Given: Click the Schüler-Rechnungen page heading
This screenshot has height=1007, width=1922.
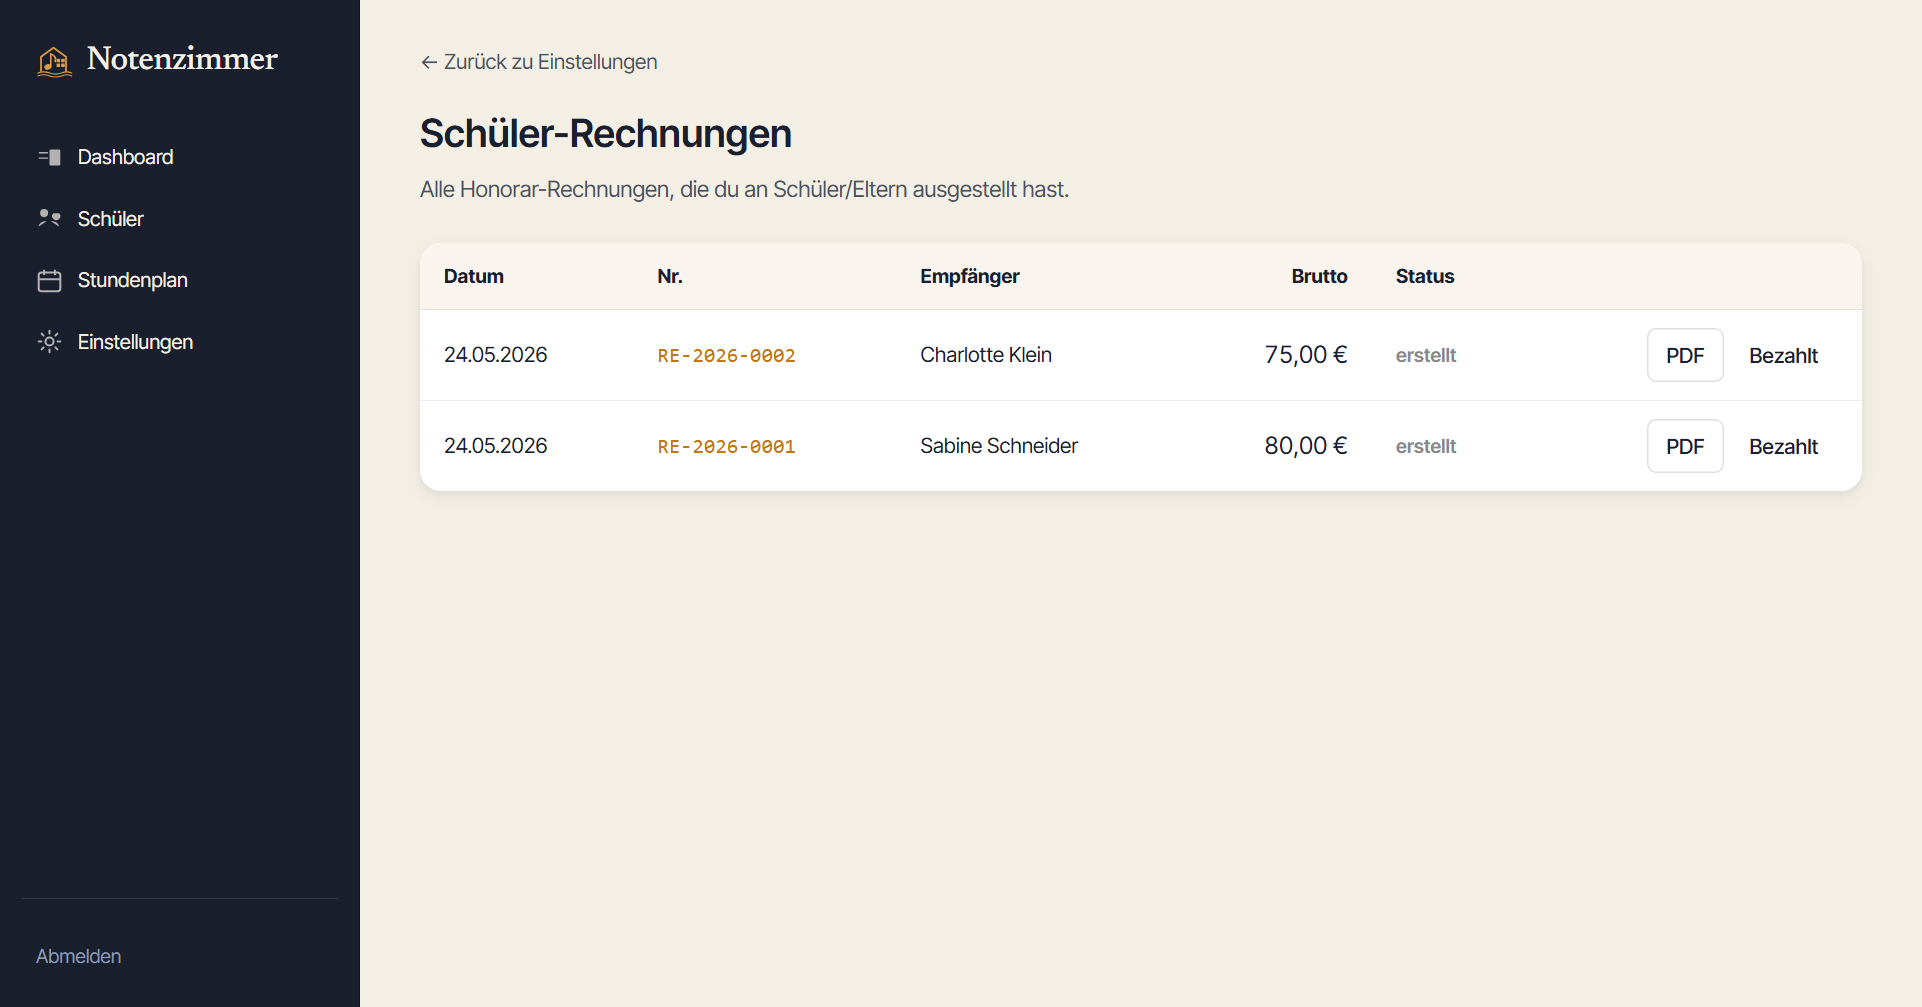Looking at the screenshot, I should [x=606, y=134].
